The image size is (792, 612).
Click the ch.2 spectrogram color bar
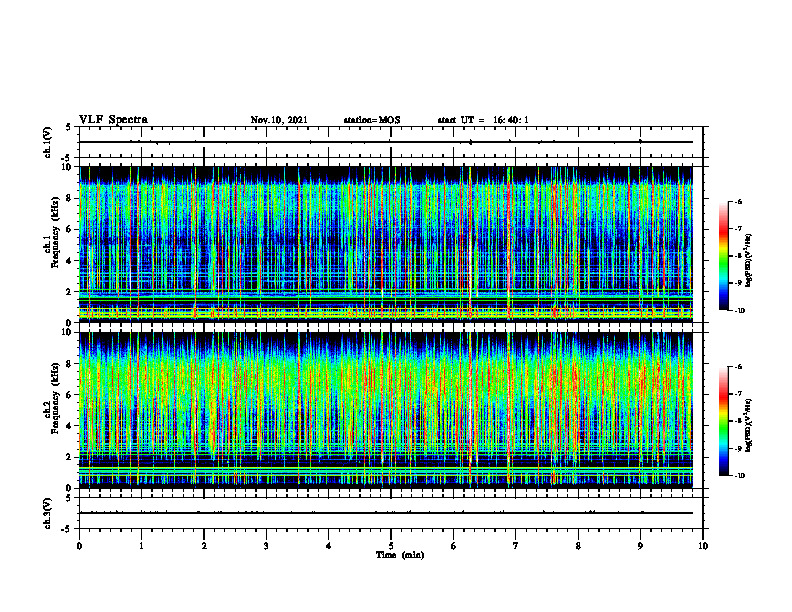click(724, 421)
